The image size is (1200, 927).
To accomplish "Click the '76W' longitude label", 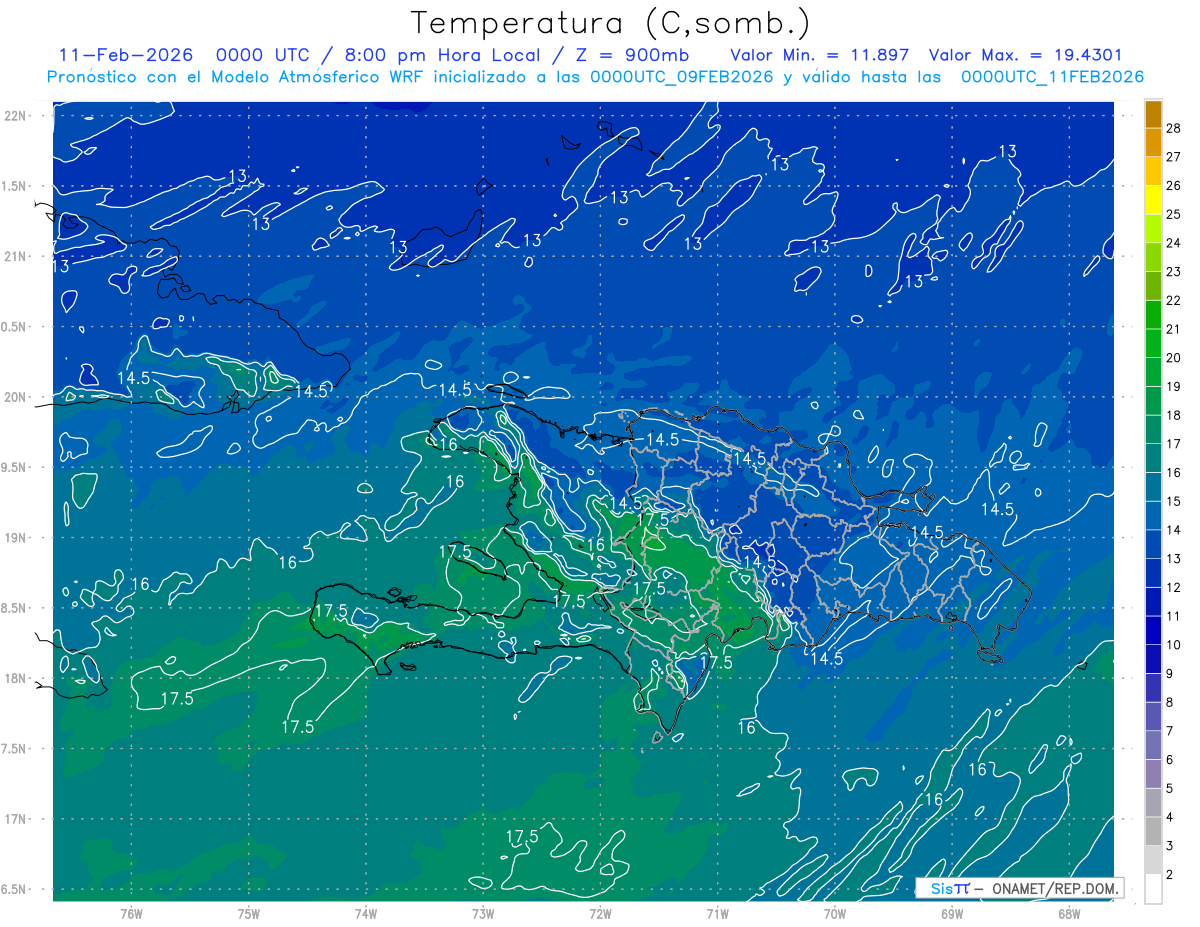I will (x=131, y=914).
